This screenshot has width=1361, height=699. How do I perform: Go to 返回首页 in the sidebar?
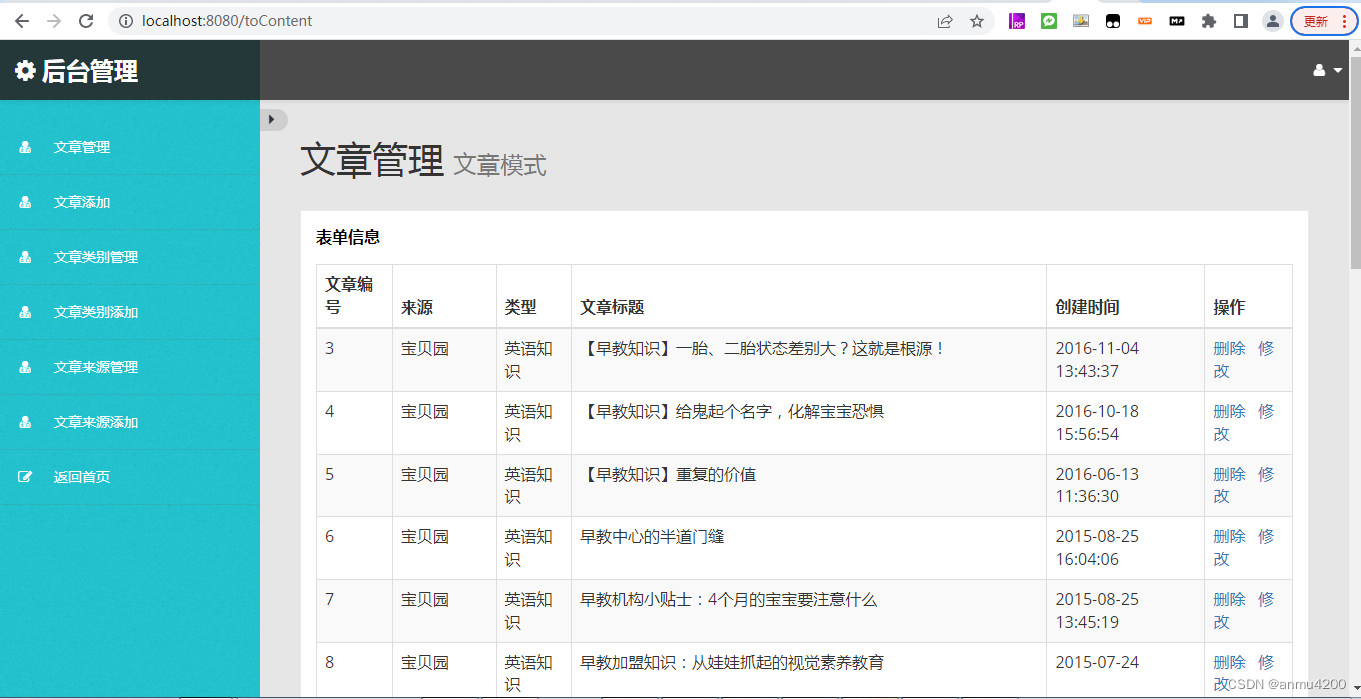click(82, 477)
